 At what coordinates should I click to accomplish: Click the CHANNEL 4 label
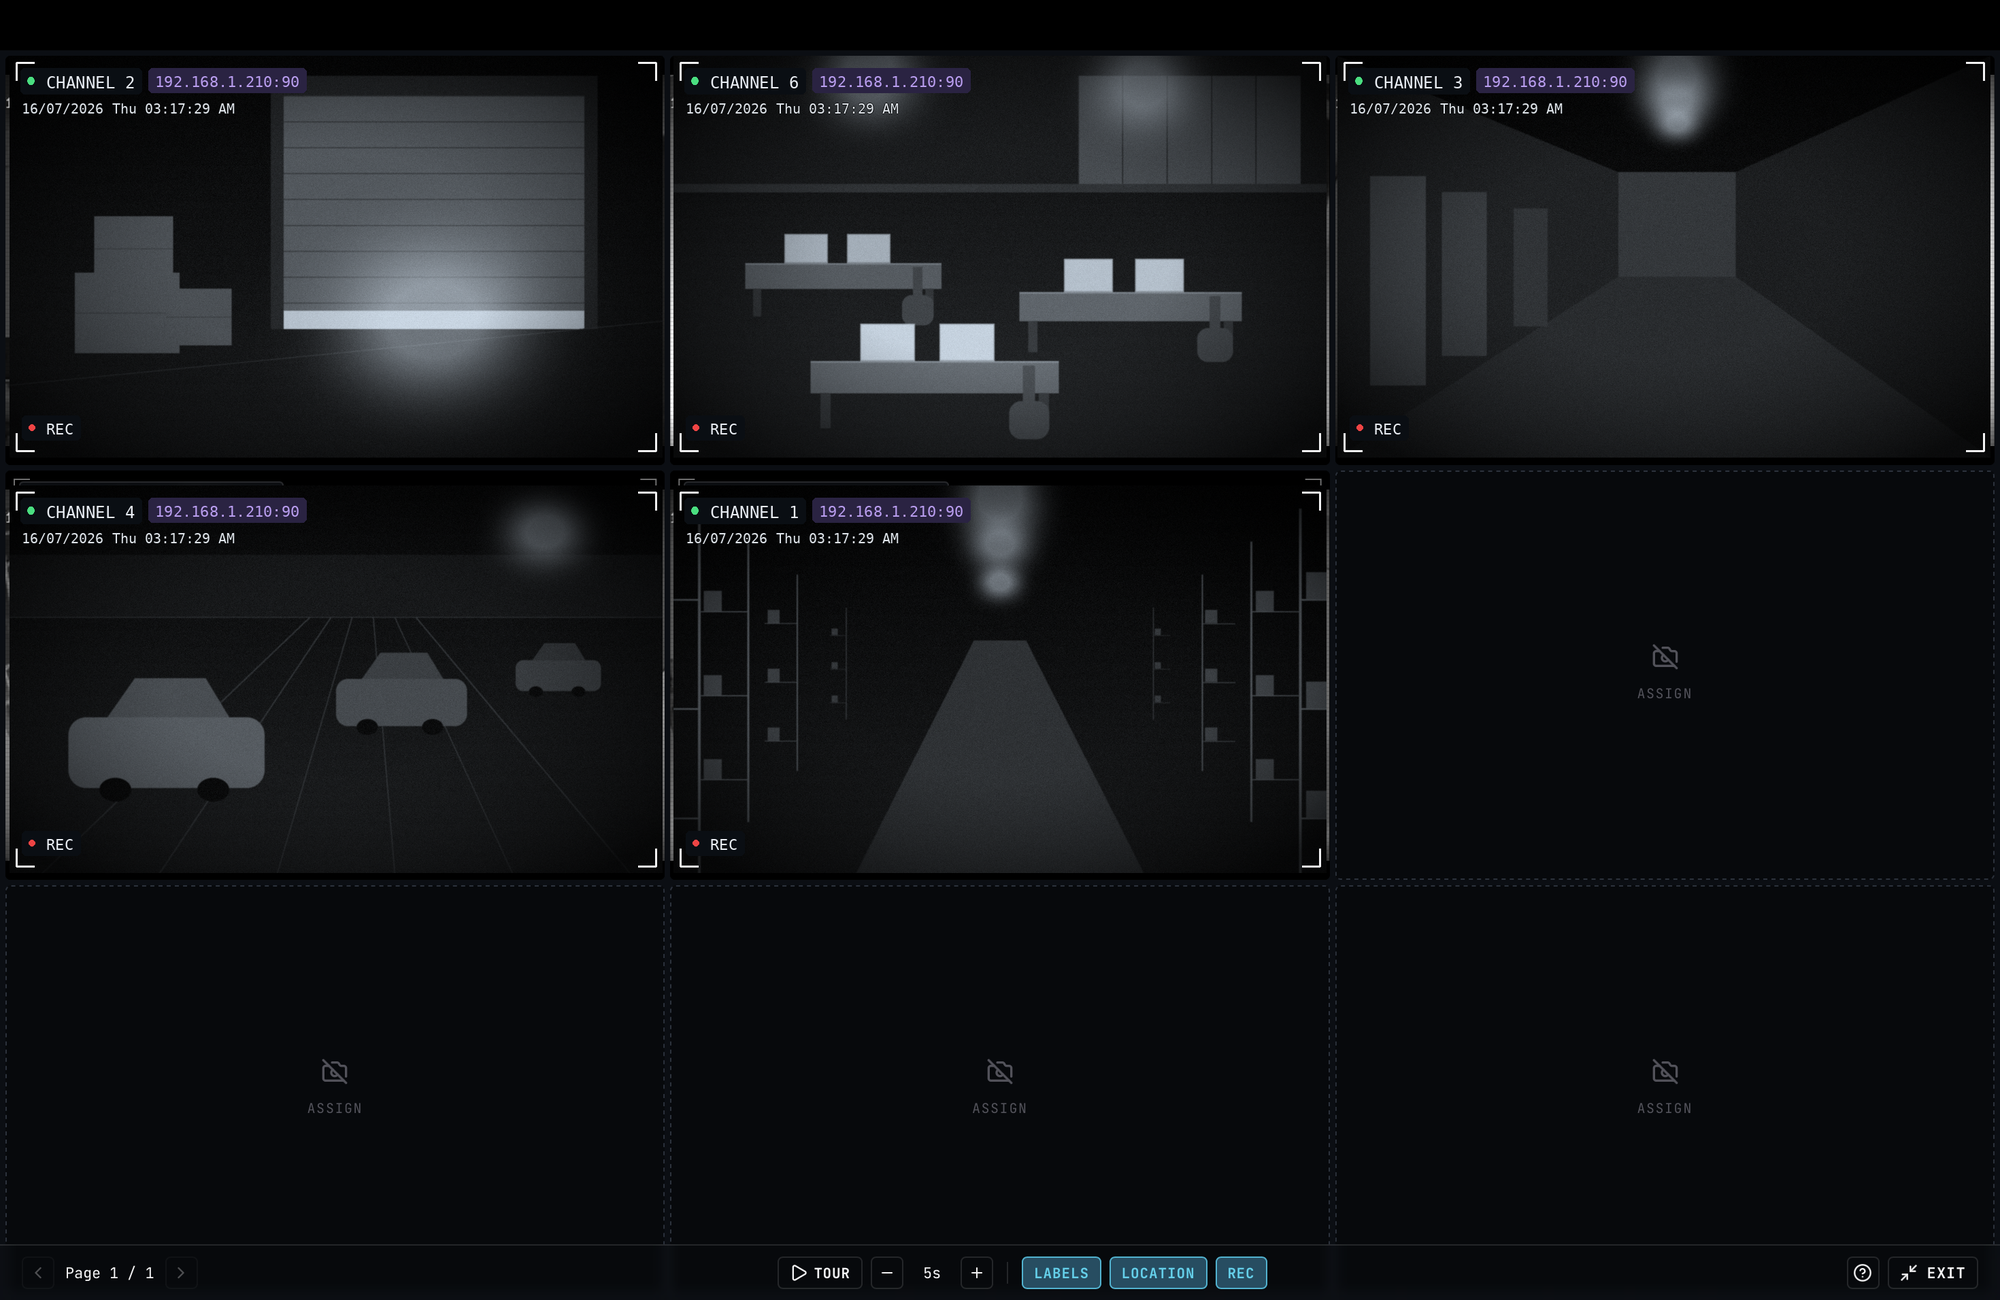coord(90,512)
